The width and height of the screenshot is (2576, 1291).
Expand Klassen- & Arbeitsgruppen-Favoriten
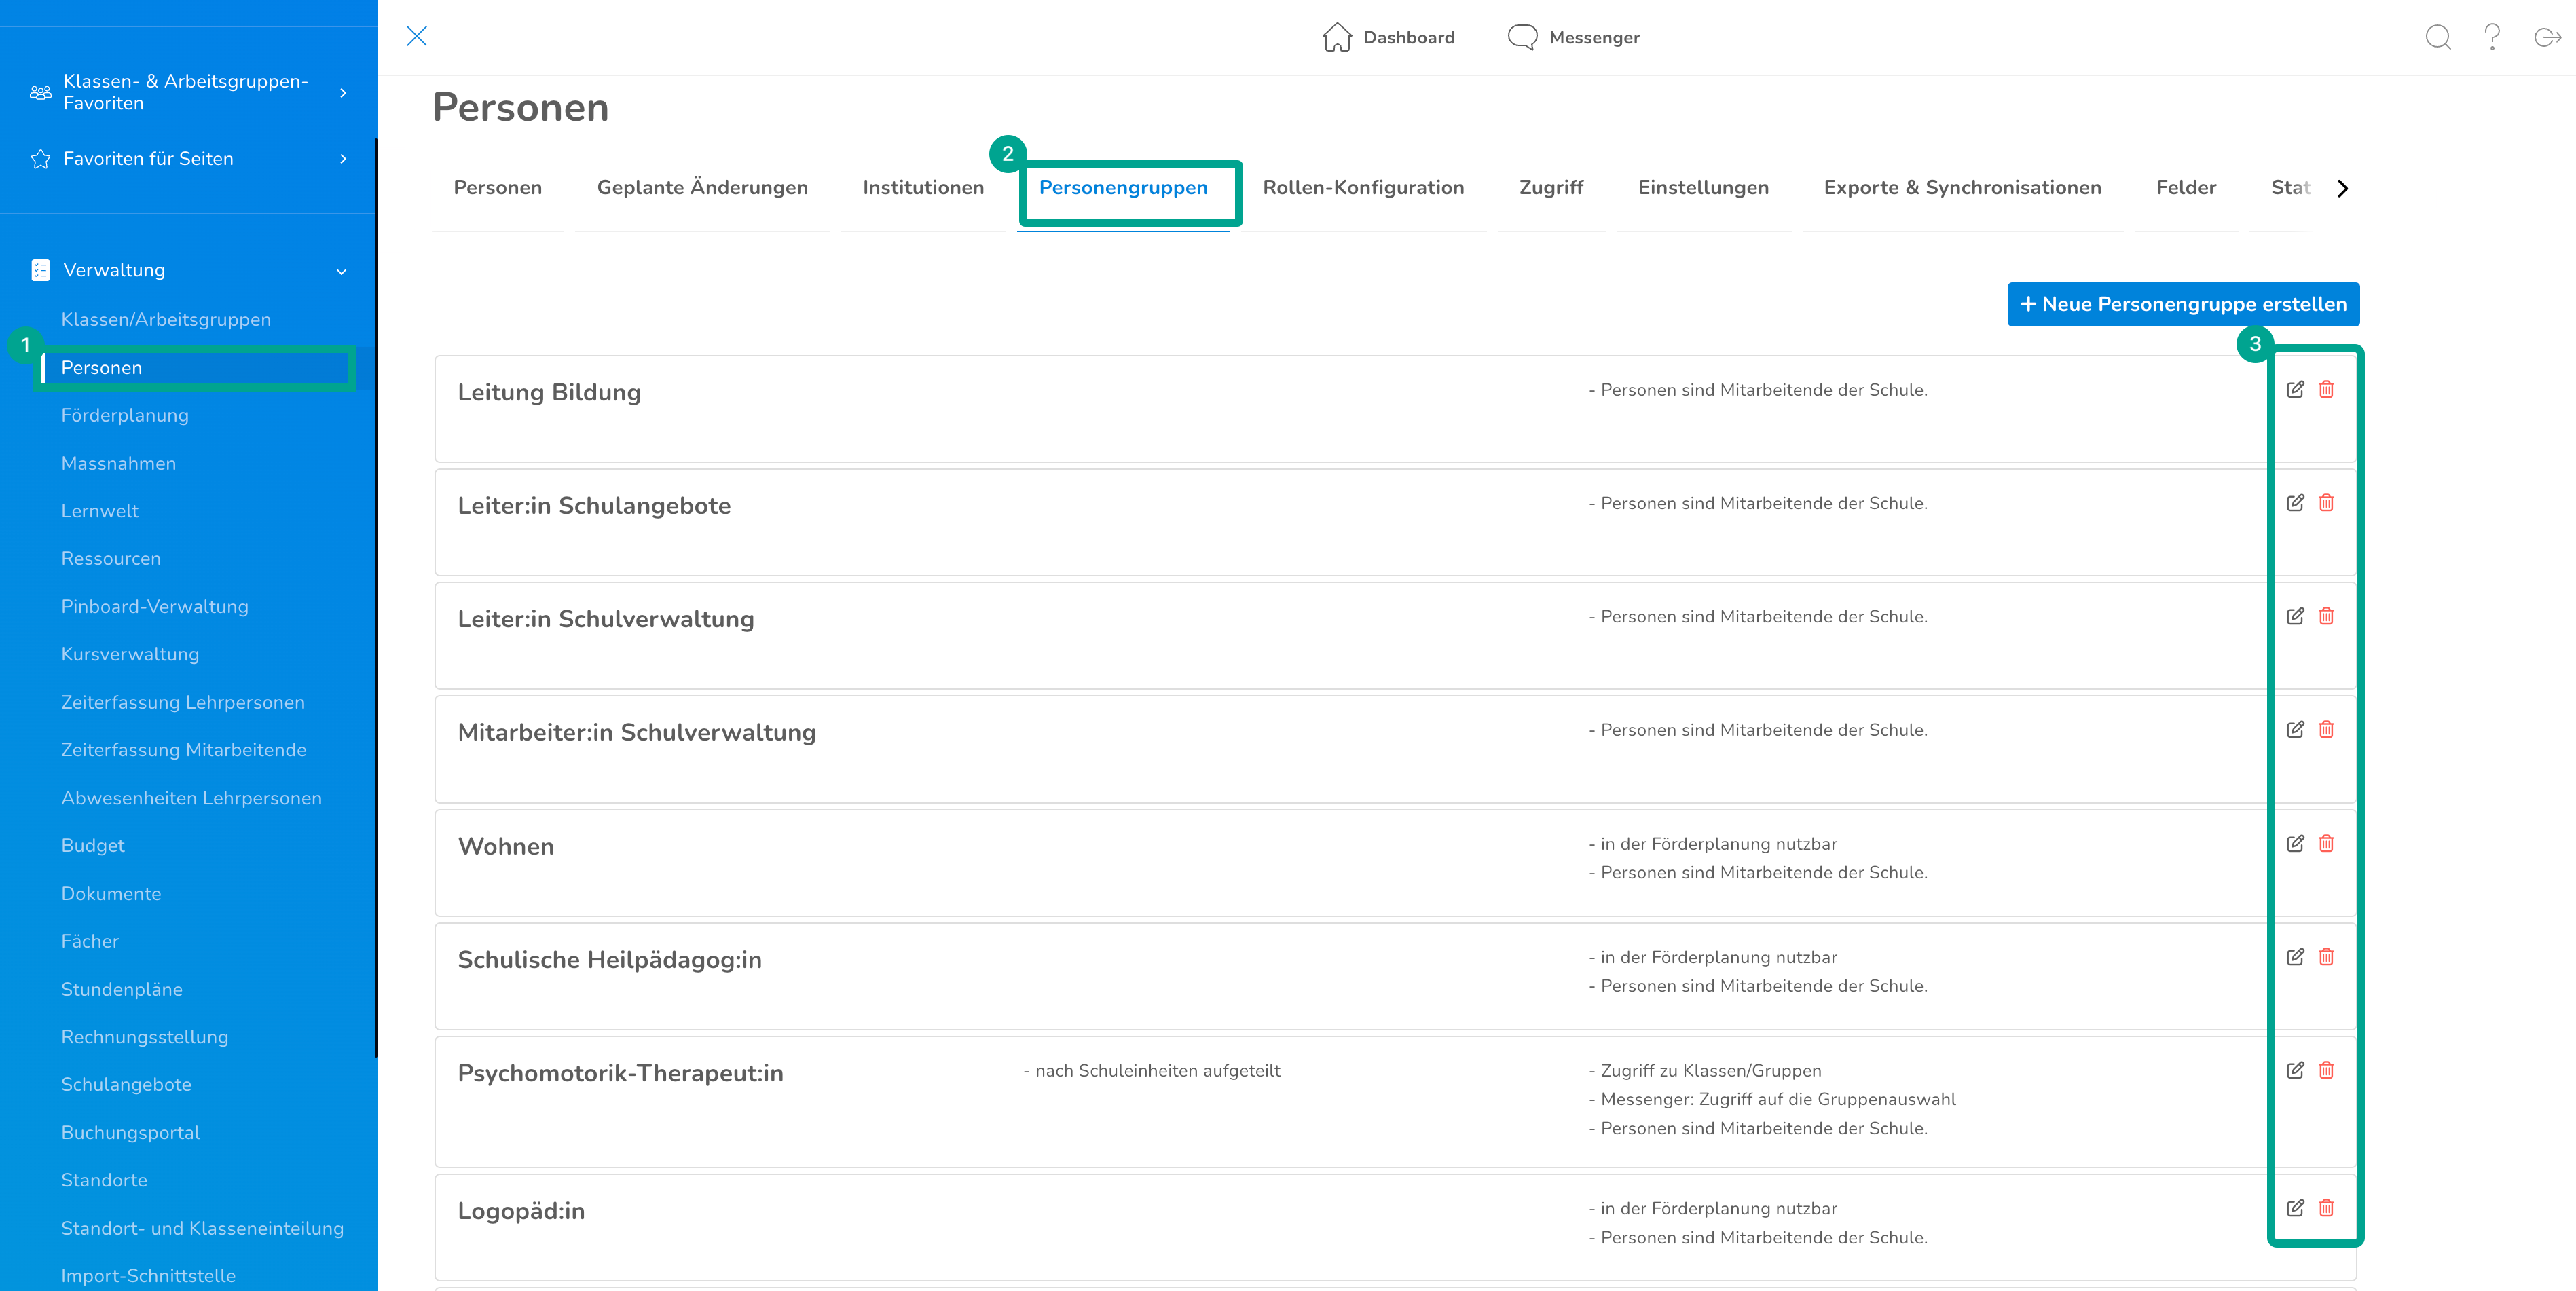[343, 93]
